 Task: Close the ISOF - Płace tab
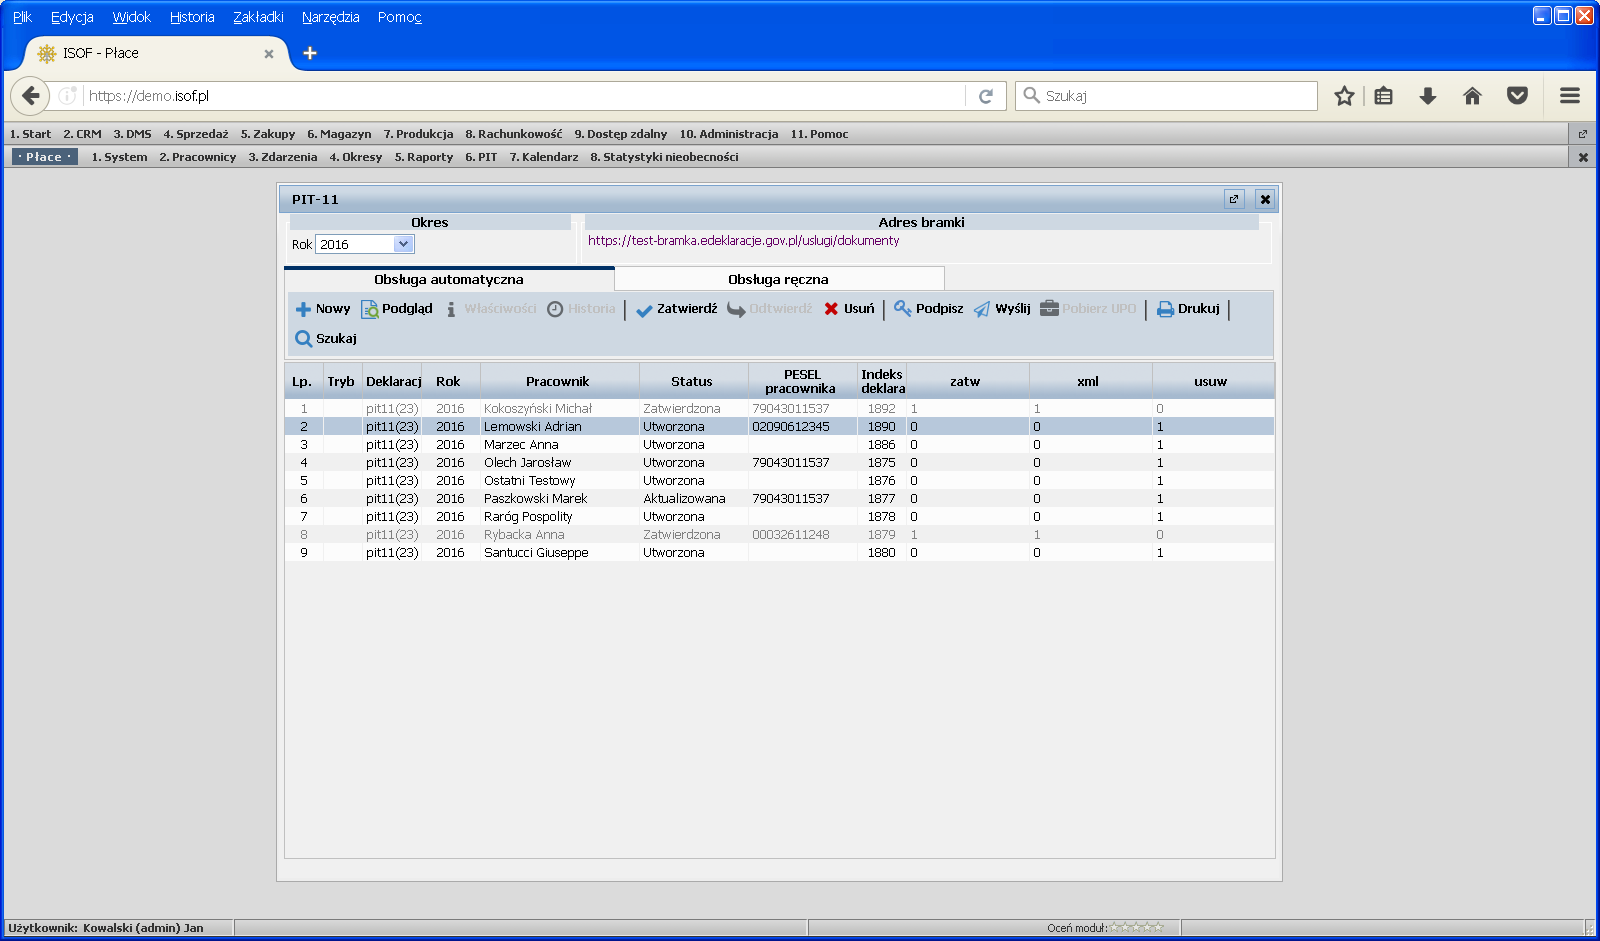pyautogui.click(x=269, y=54)
